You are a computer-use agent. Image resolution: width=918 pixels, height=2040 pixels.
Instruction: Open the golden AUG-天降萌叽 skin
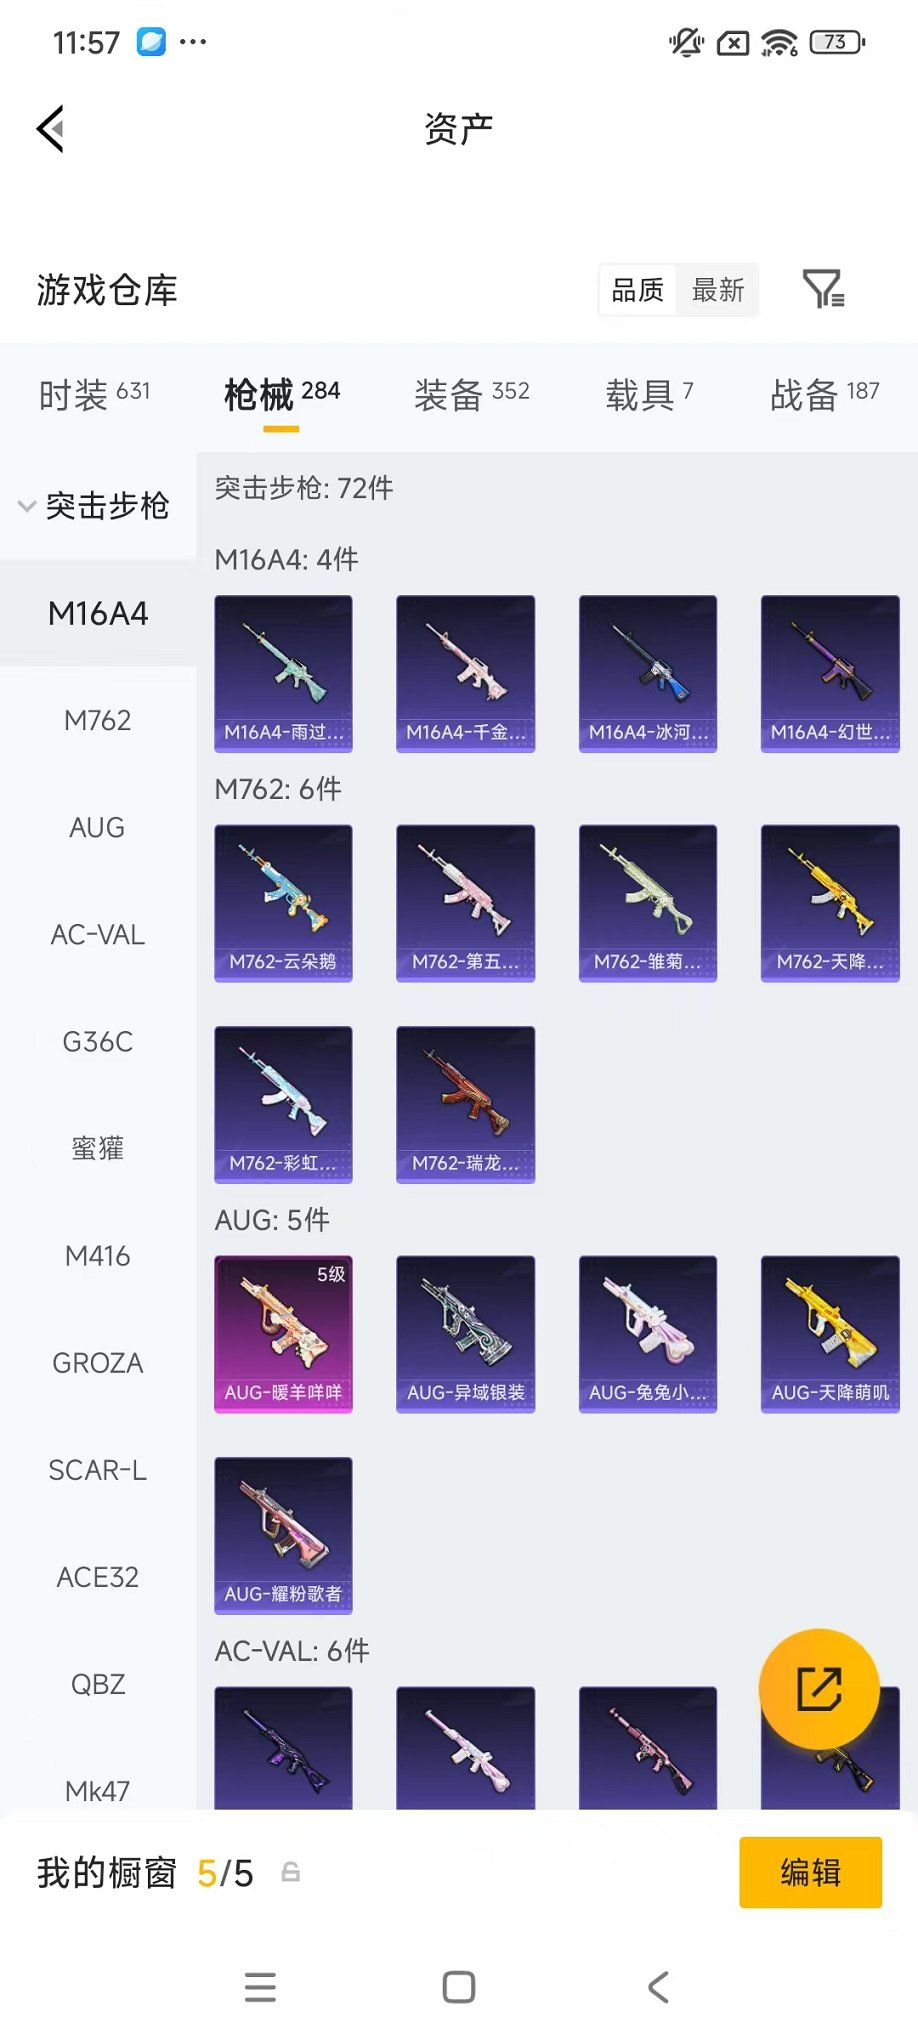click(x=830, y=1334)
